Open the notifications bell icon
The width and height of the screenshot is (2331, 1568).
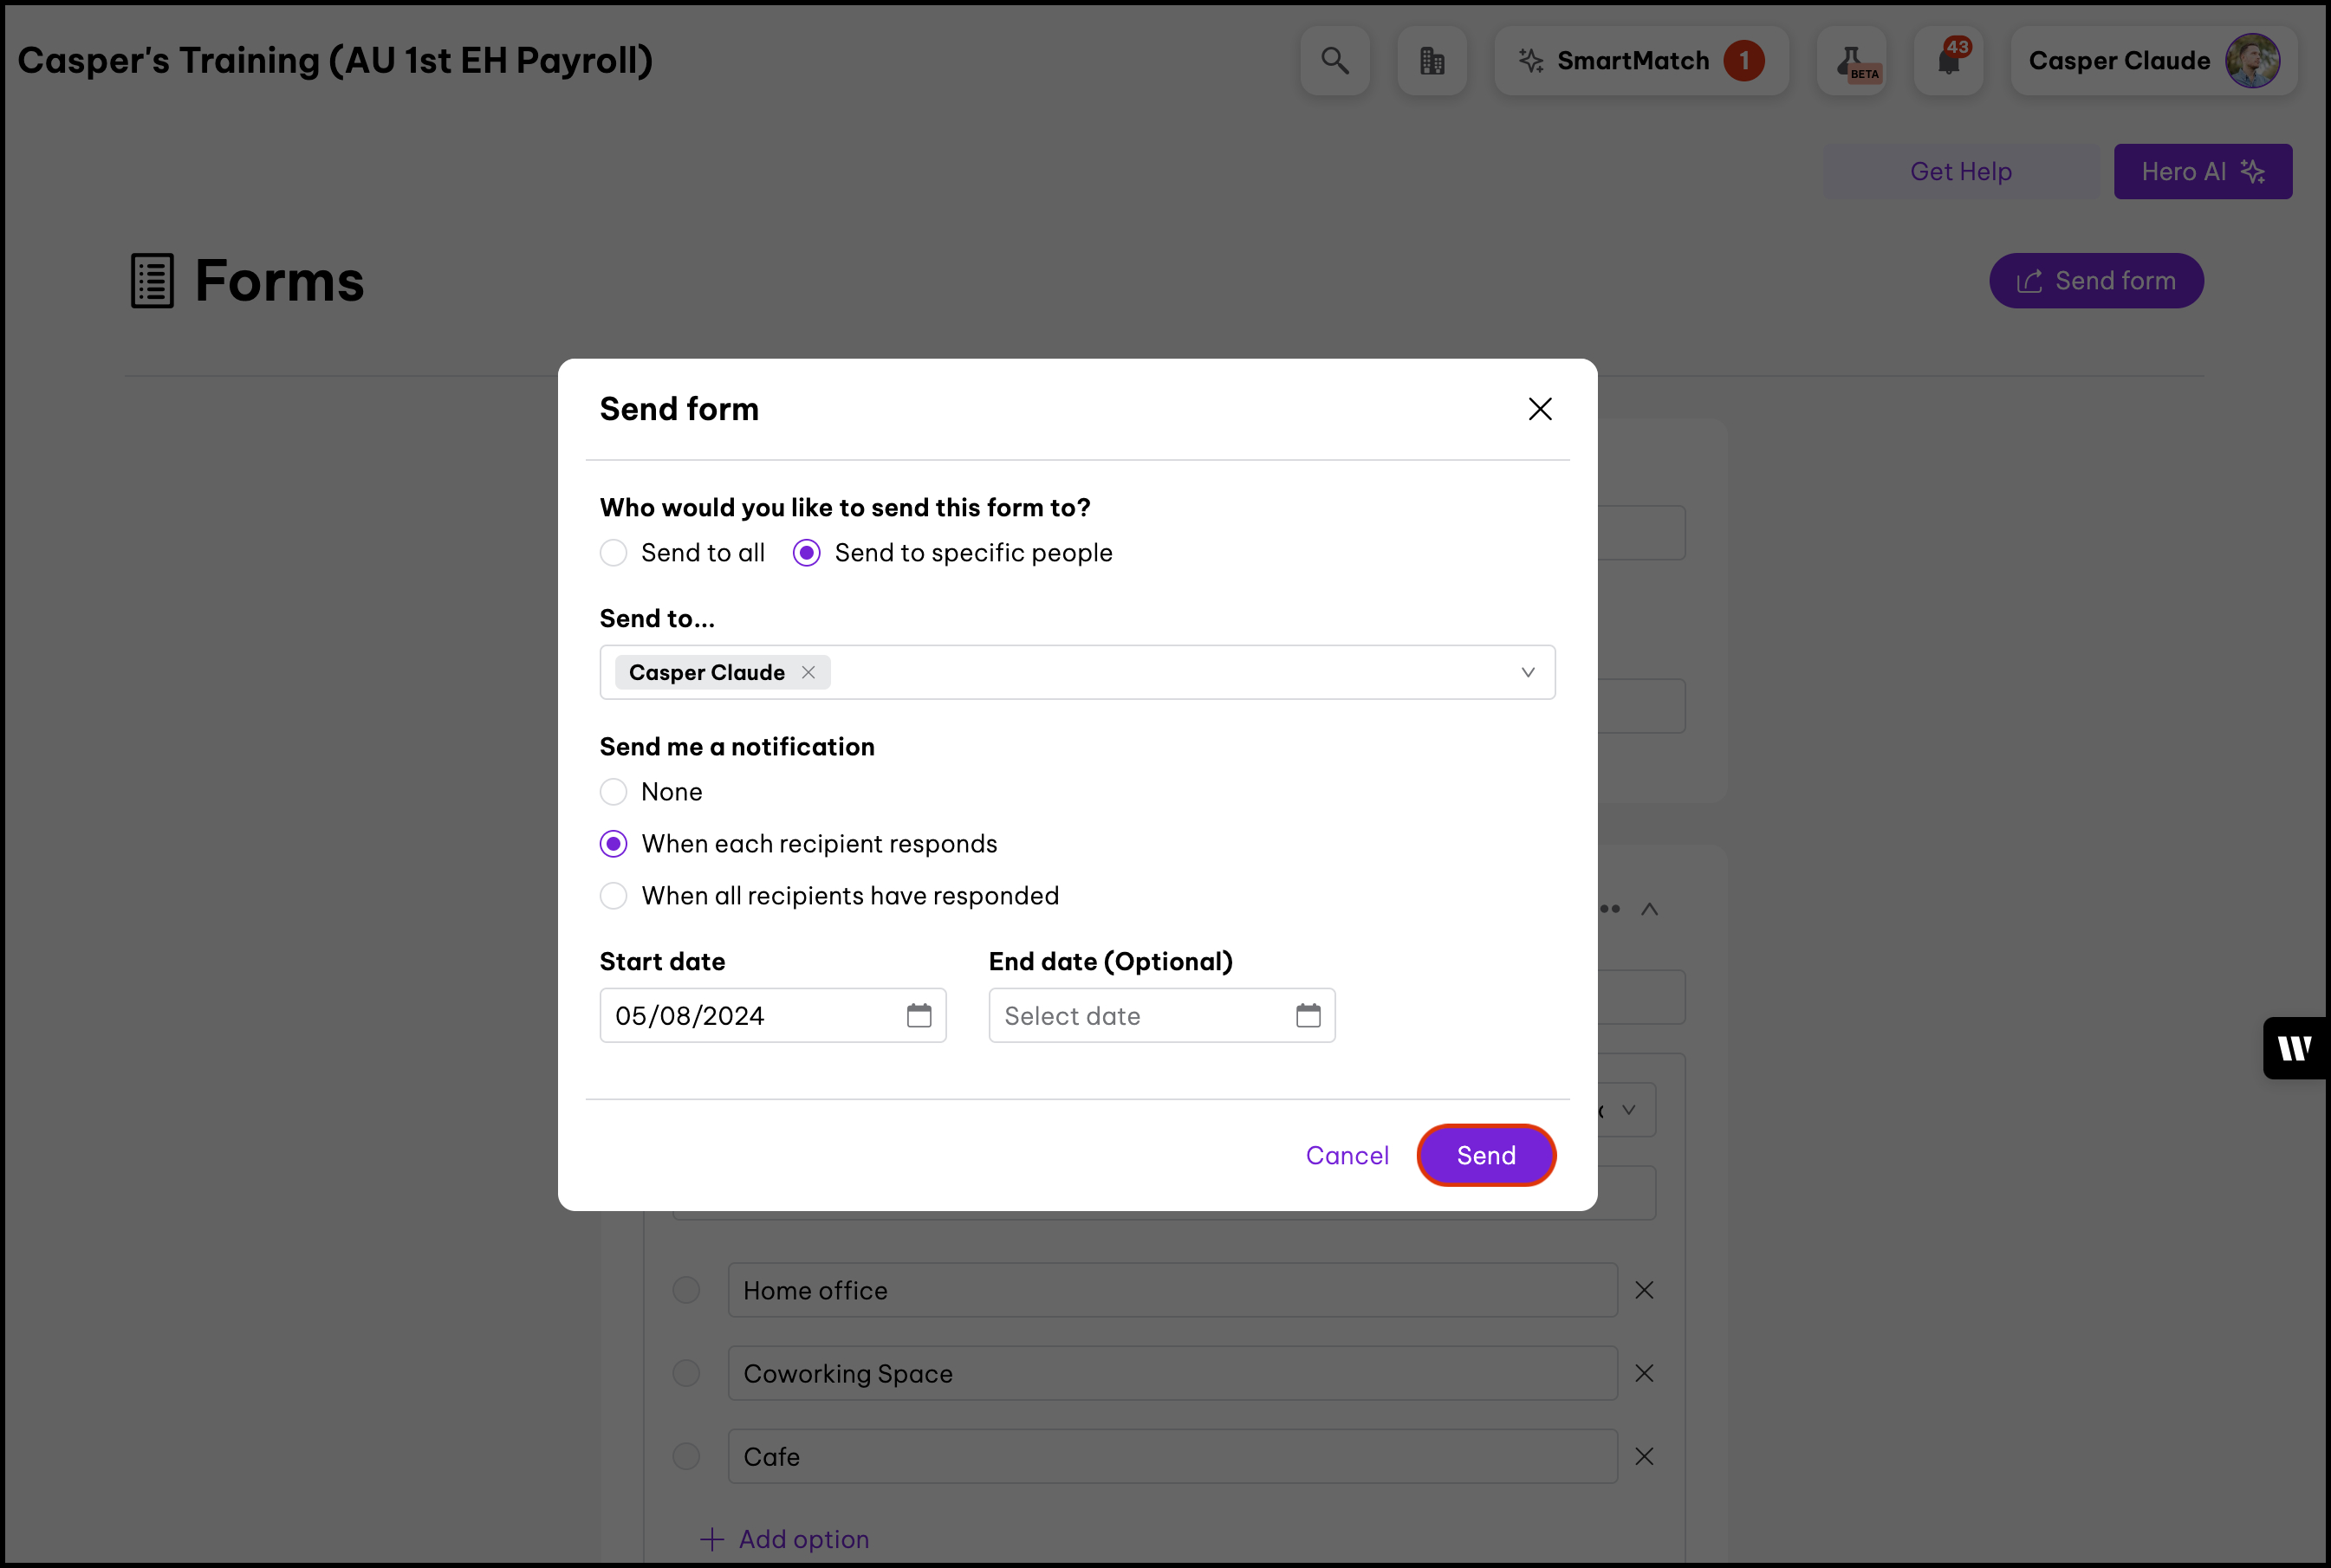pyautogui.click(x=1948, y=61)
